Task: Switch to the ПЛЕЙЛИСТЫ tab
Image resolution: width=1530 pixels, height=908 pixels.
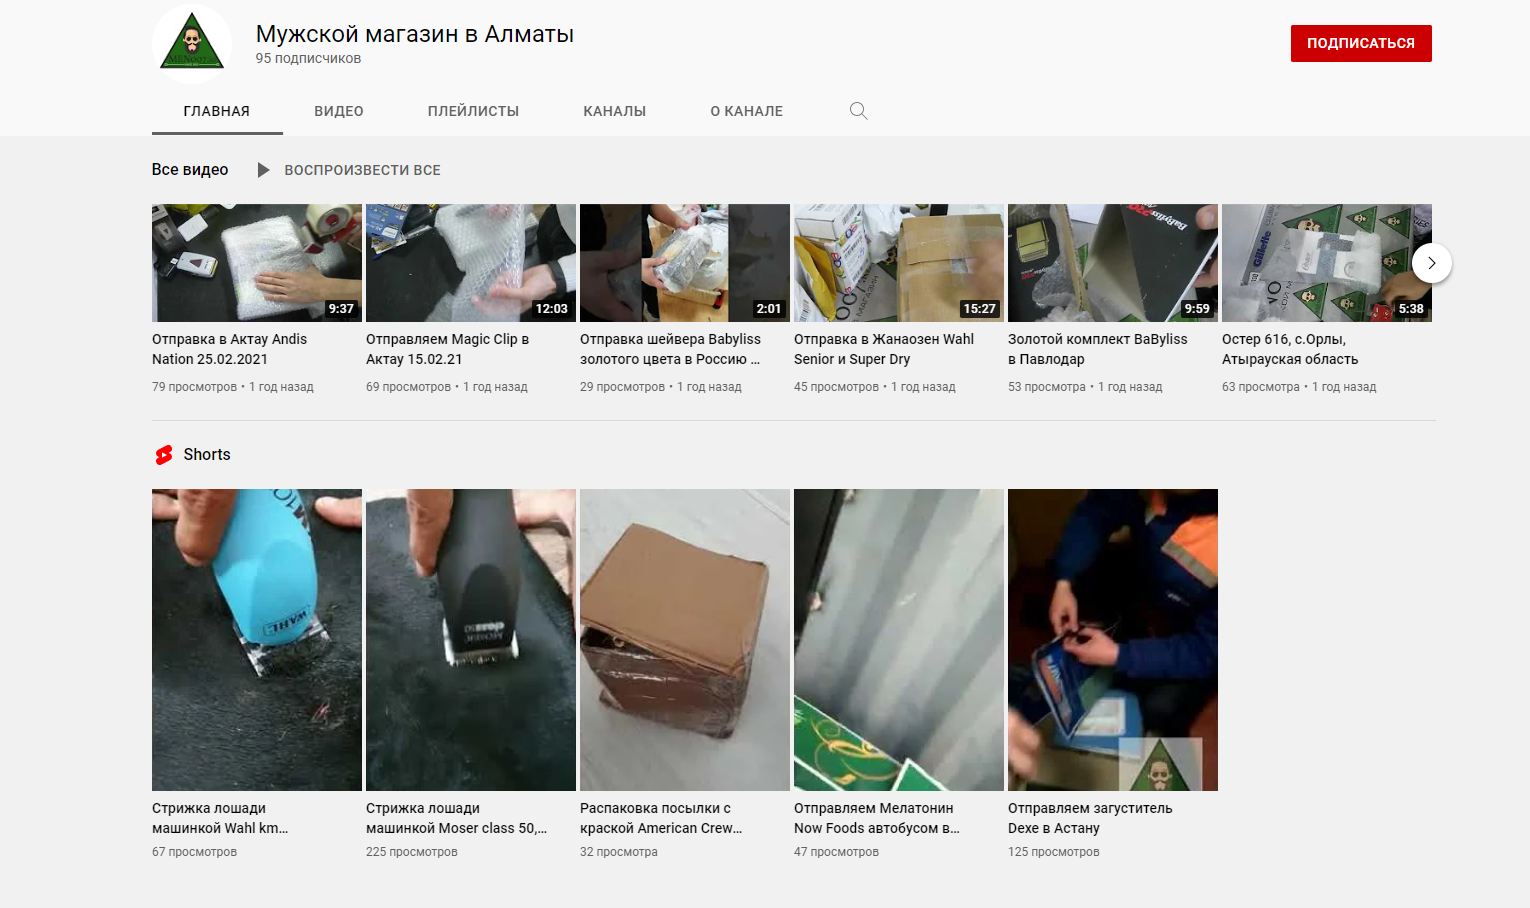Action: 473,111
